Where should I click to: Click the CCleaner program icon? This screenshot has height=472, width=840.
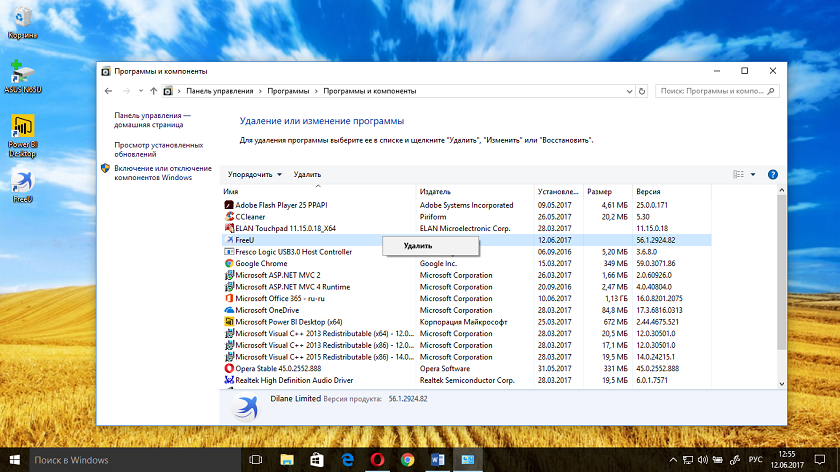(229, 217)
